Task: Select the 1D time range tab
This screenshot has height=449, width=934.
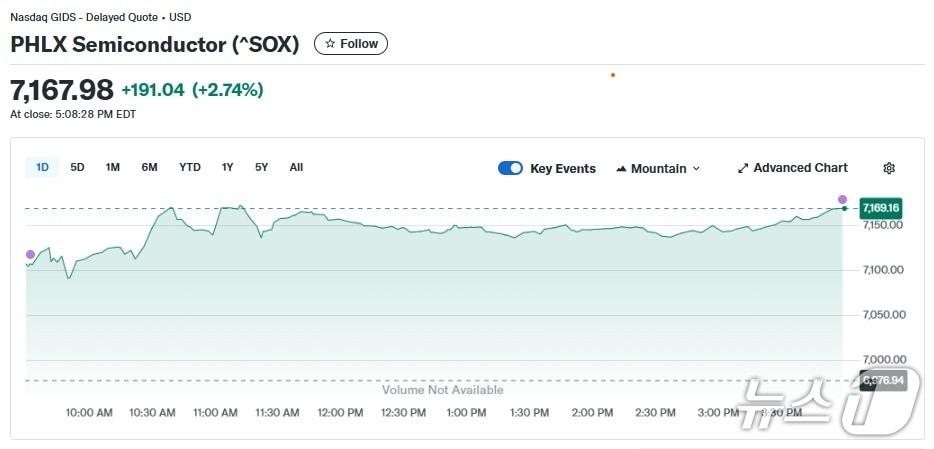Action: coord(42,167)
